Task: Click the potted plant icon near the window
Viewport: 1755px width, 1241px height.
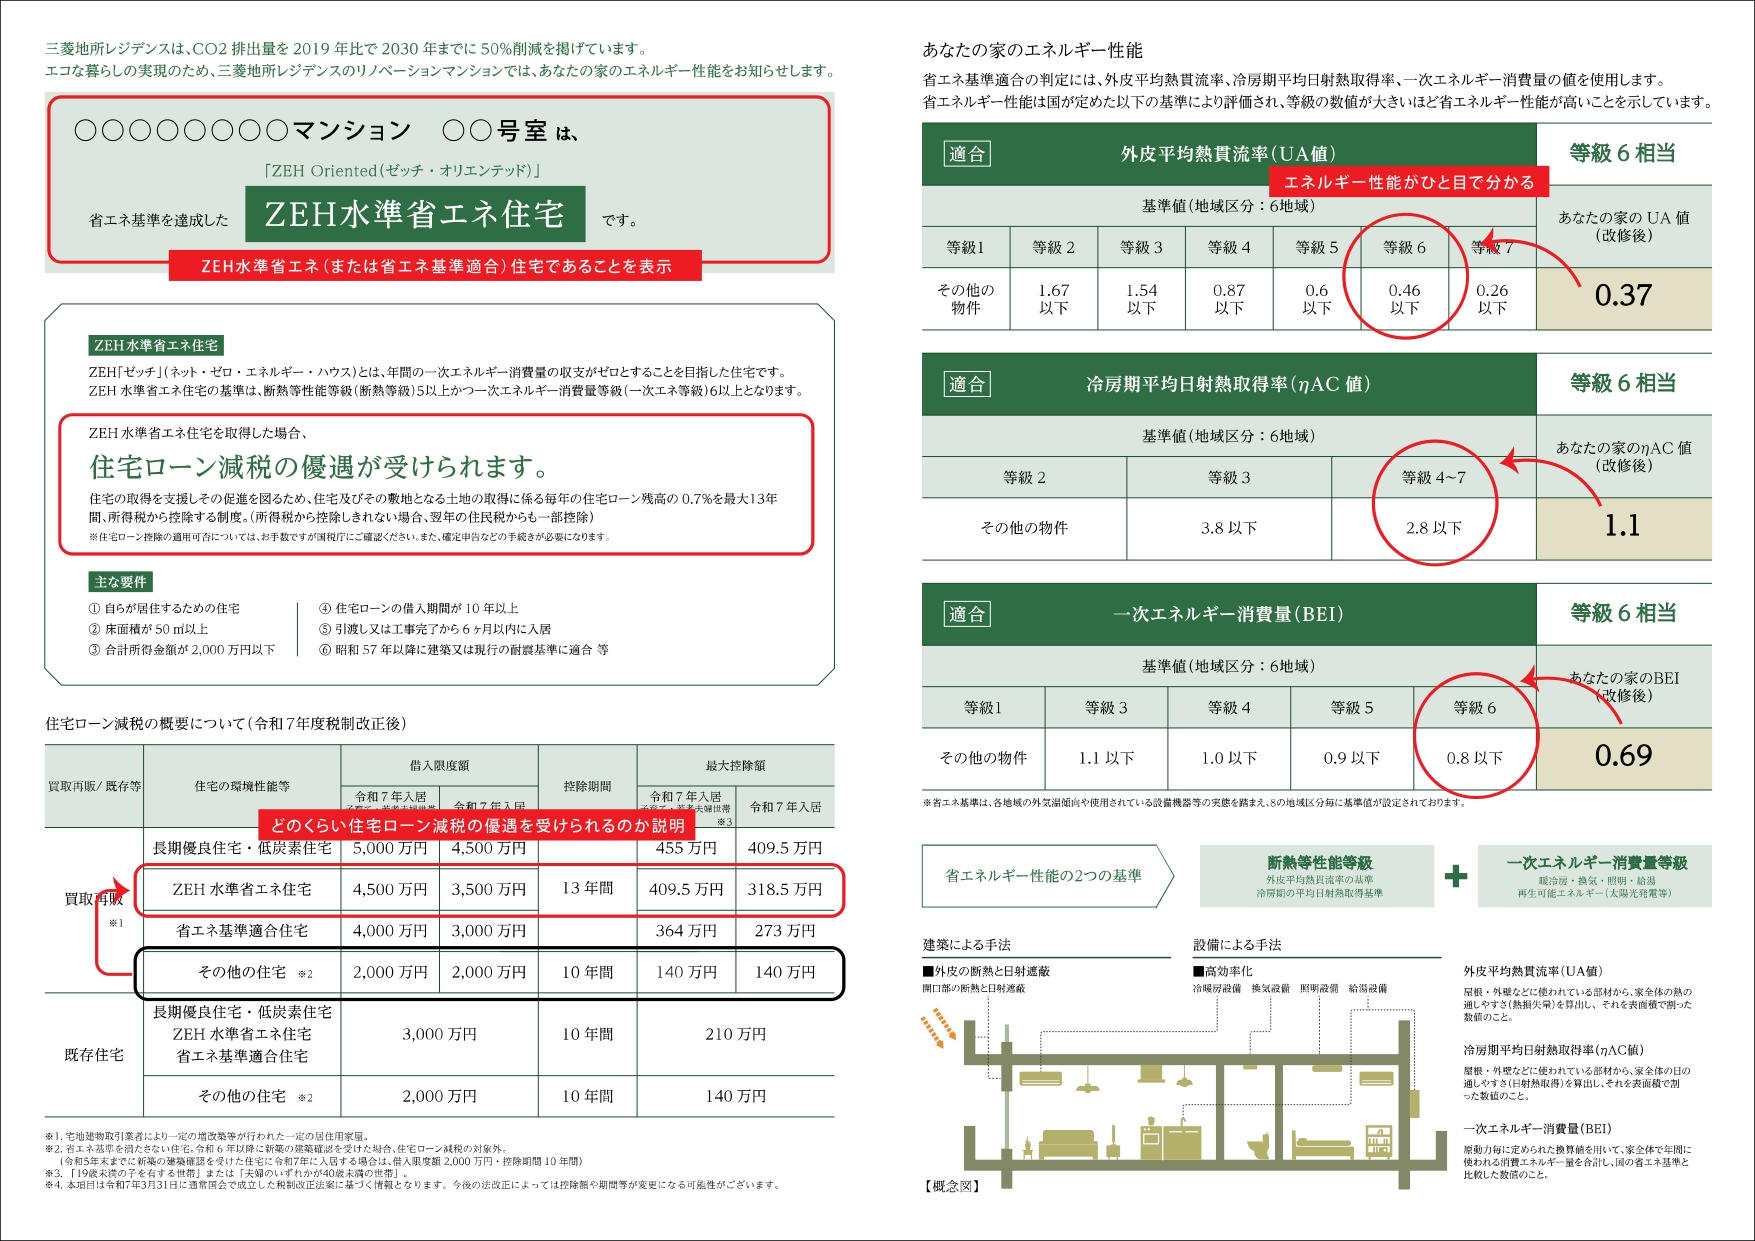Action: [x=1027, y=1148]
